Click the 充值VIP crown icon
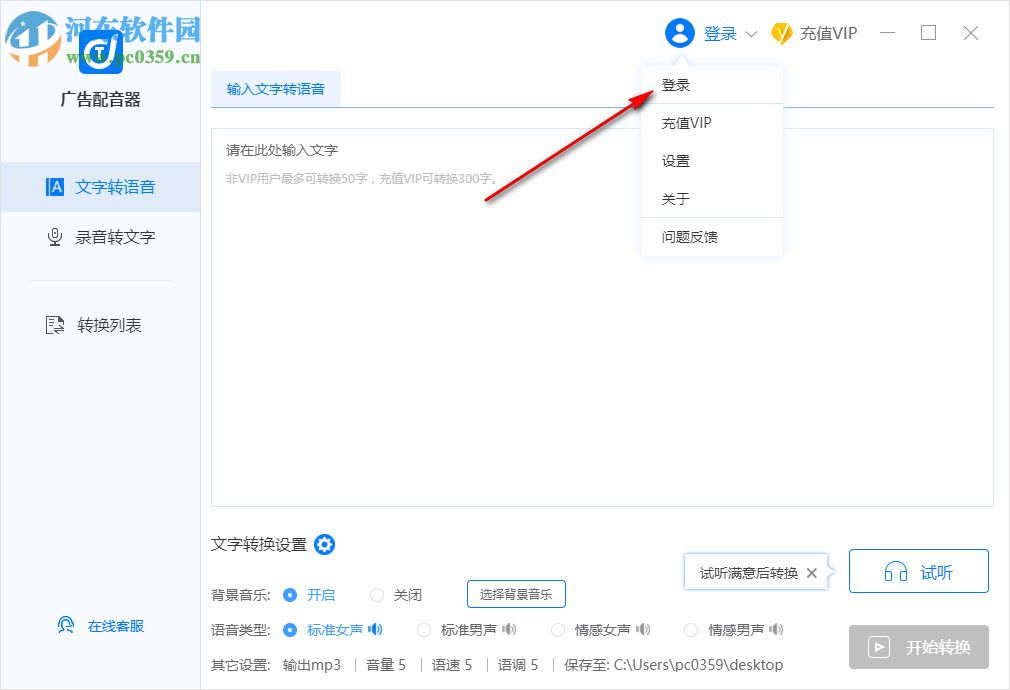This screenshot has width=1010, height=690. pyautogui.click(x=783, y=32)
